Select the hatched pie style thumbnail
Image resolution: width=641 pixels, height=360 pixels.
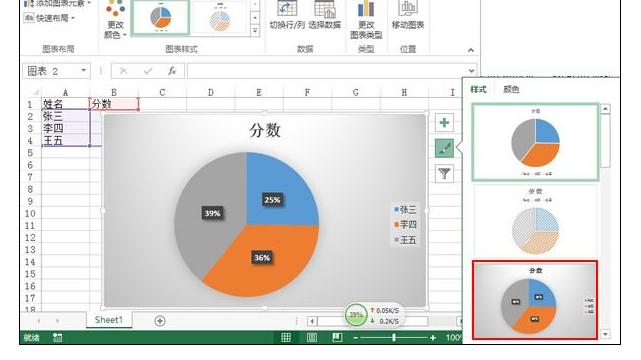(x=535, y=221)
